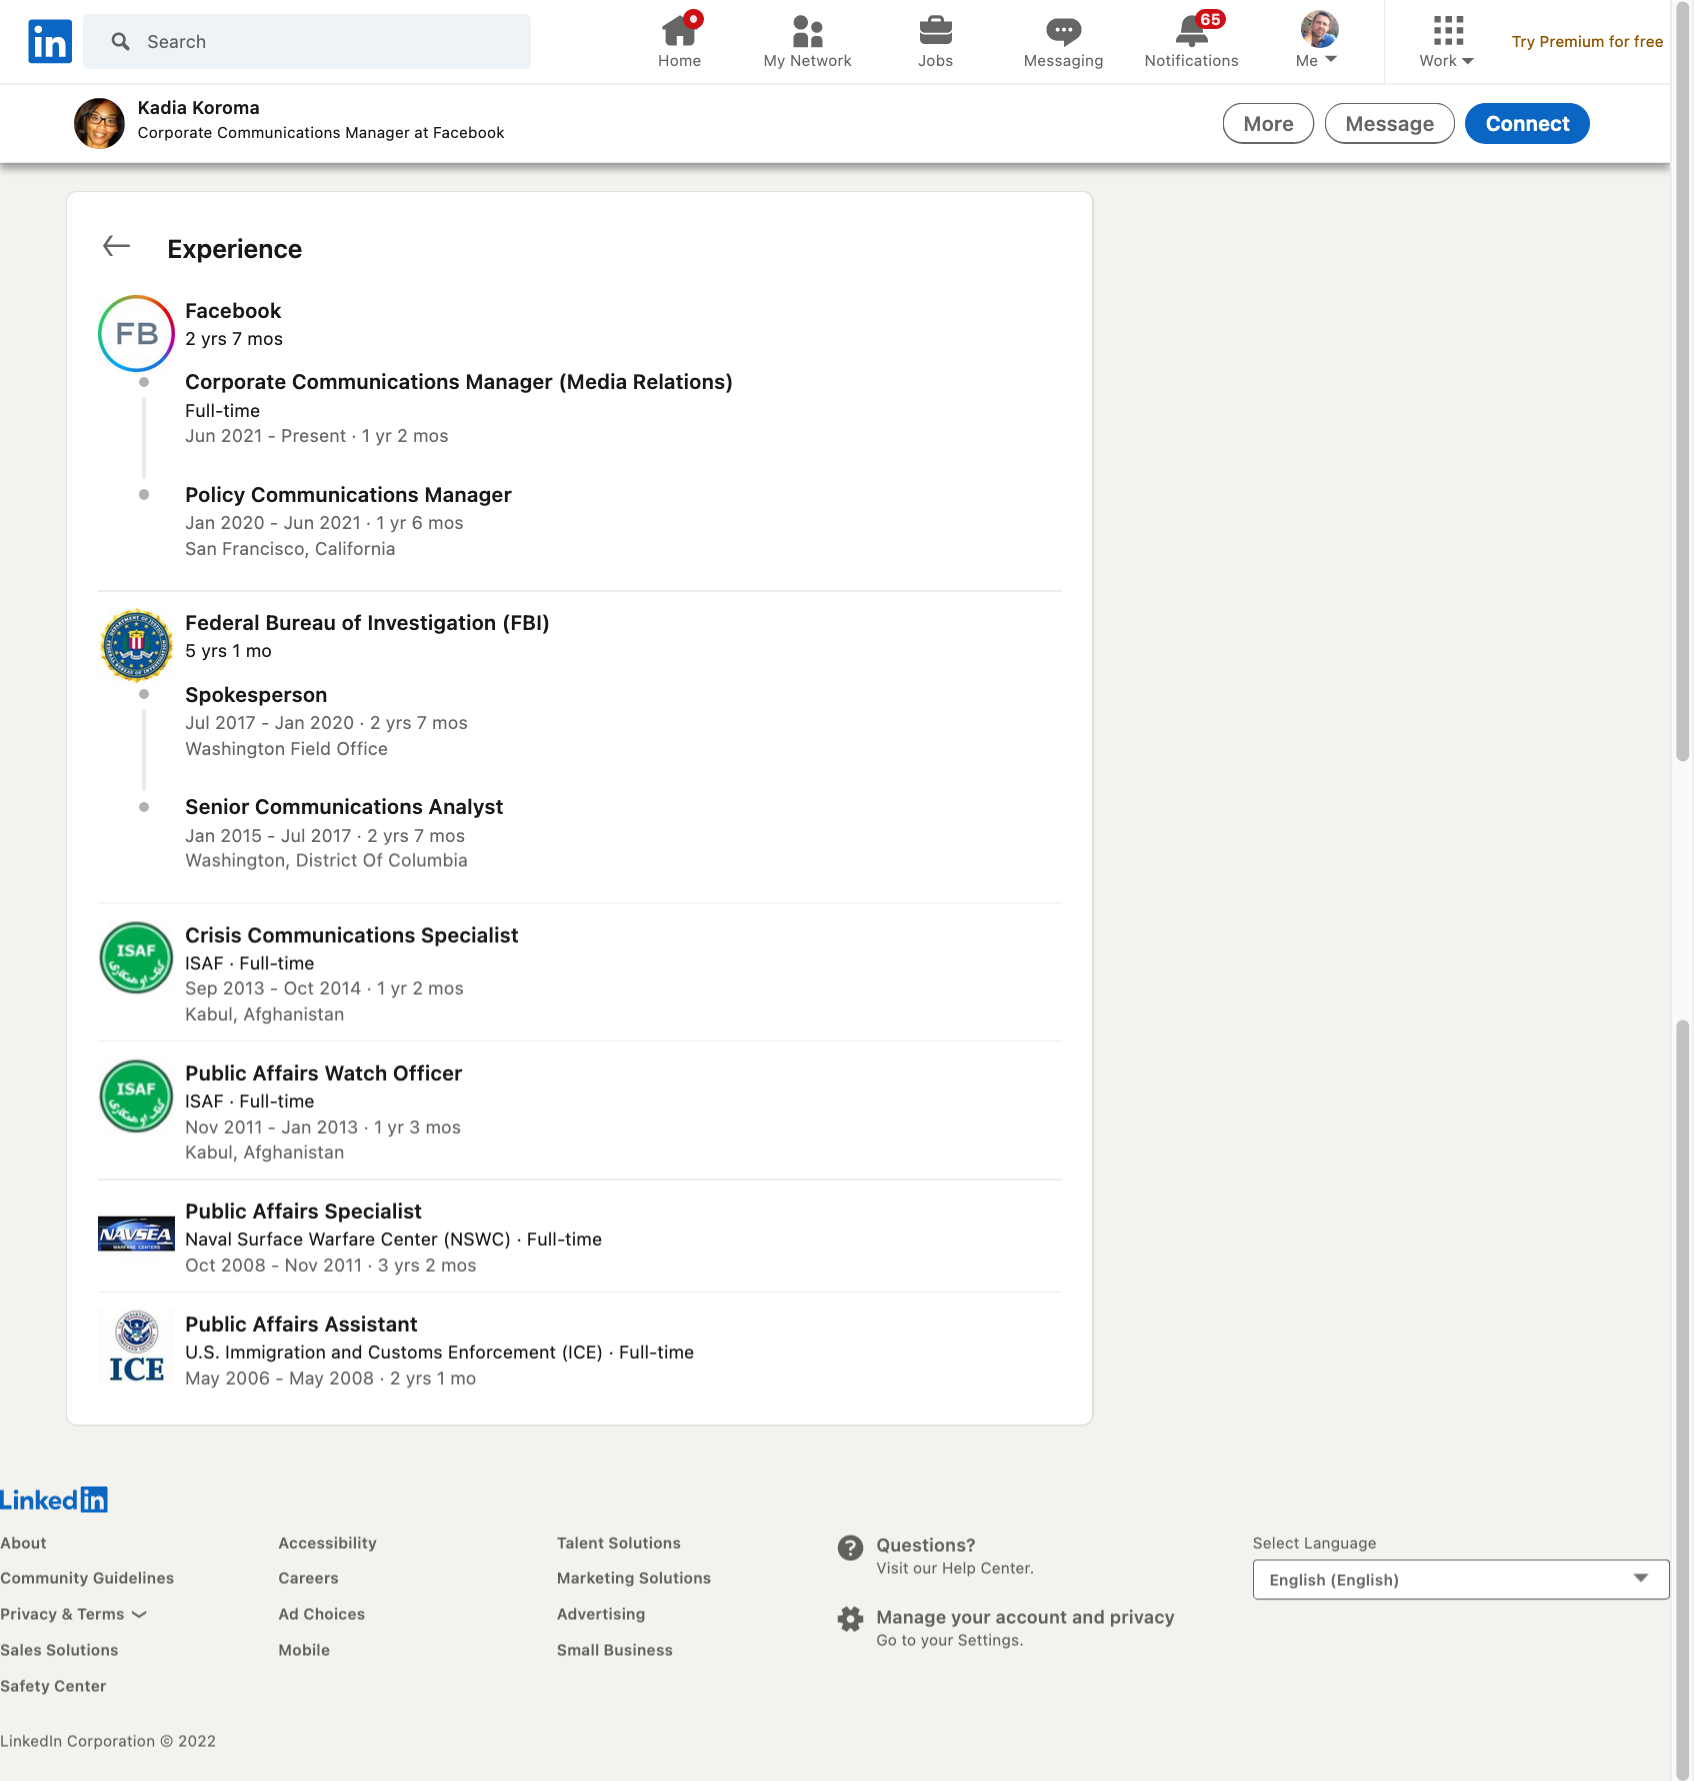Click the footer LinkedIn logo

click(54, 1499)
